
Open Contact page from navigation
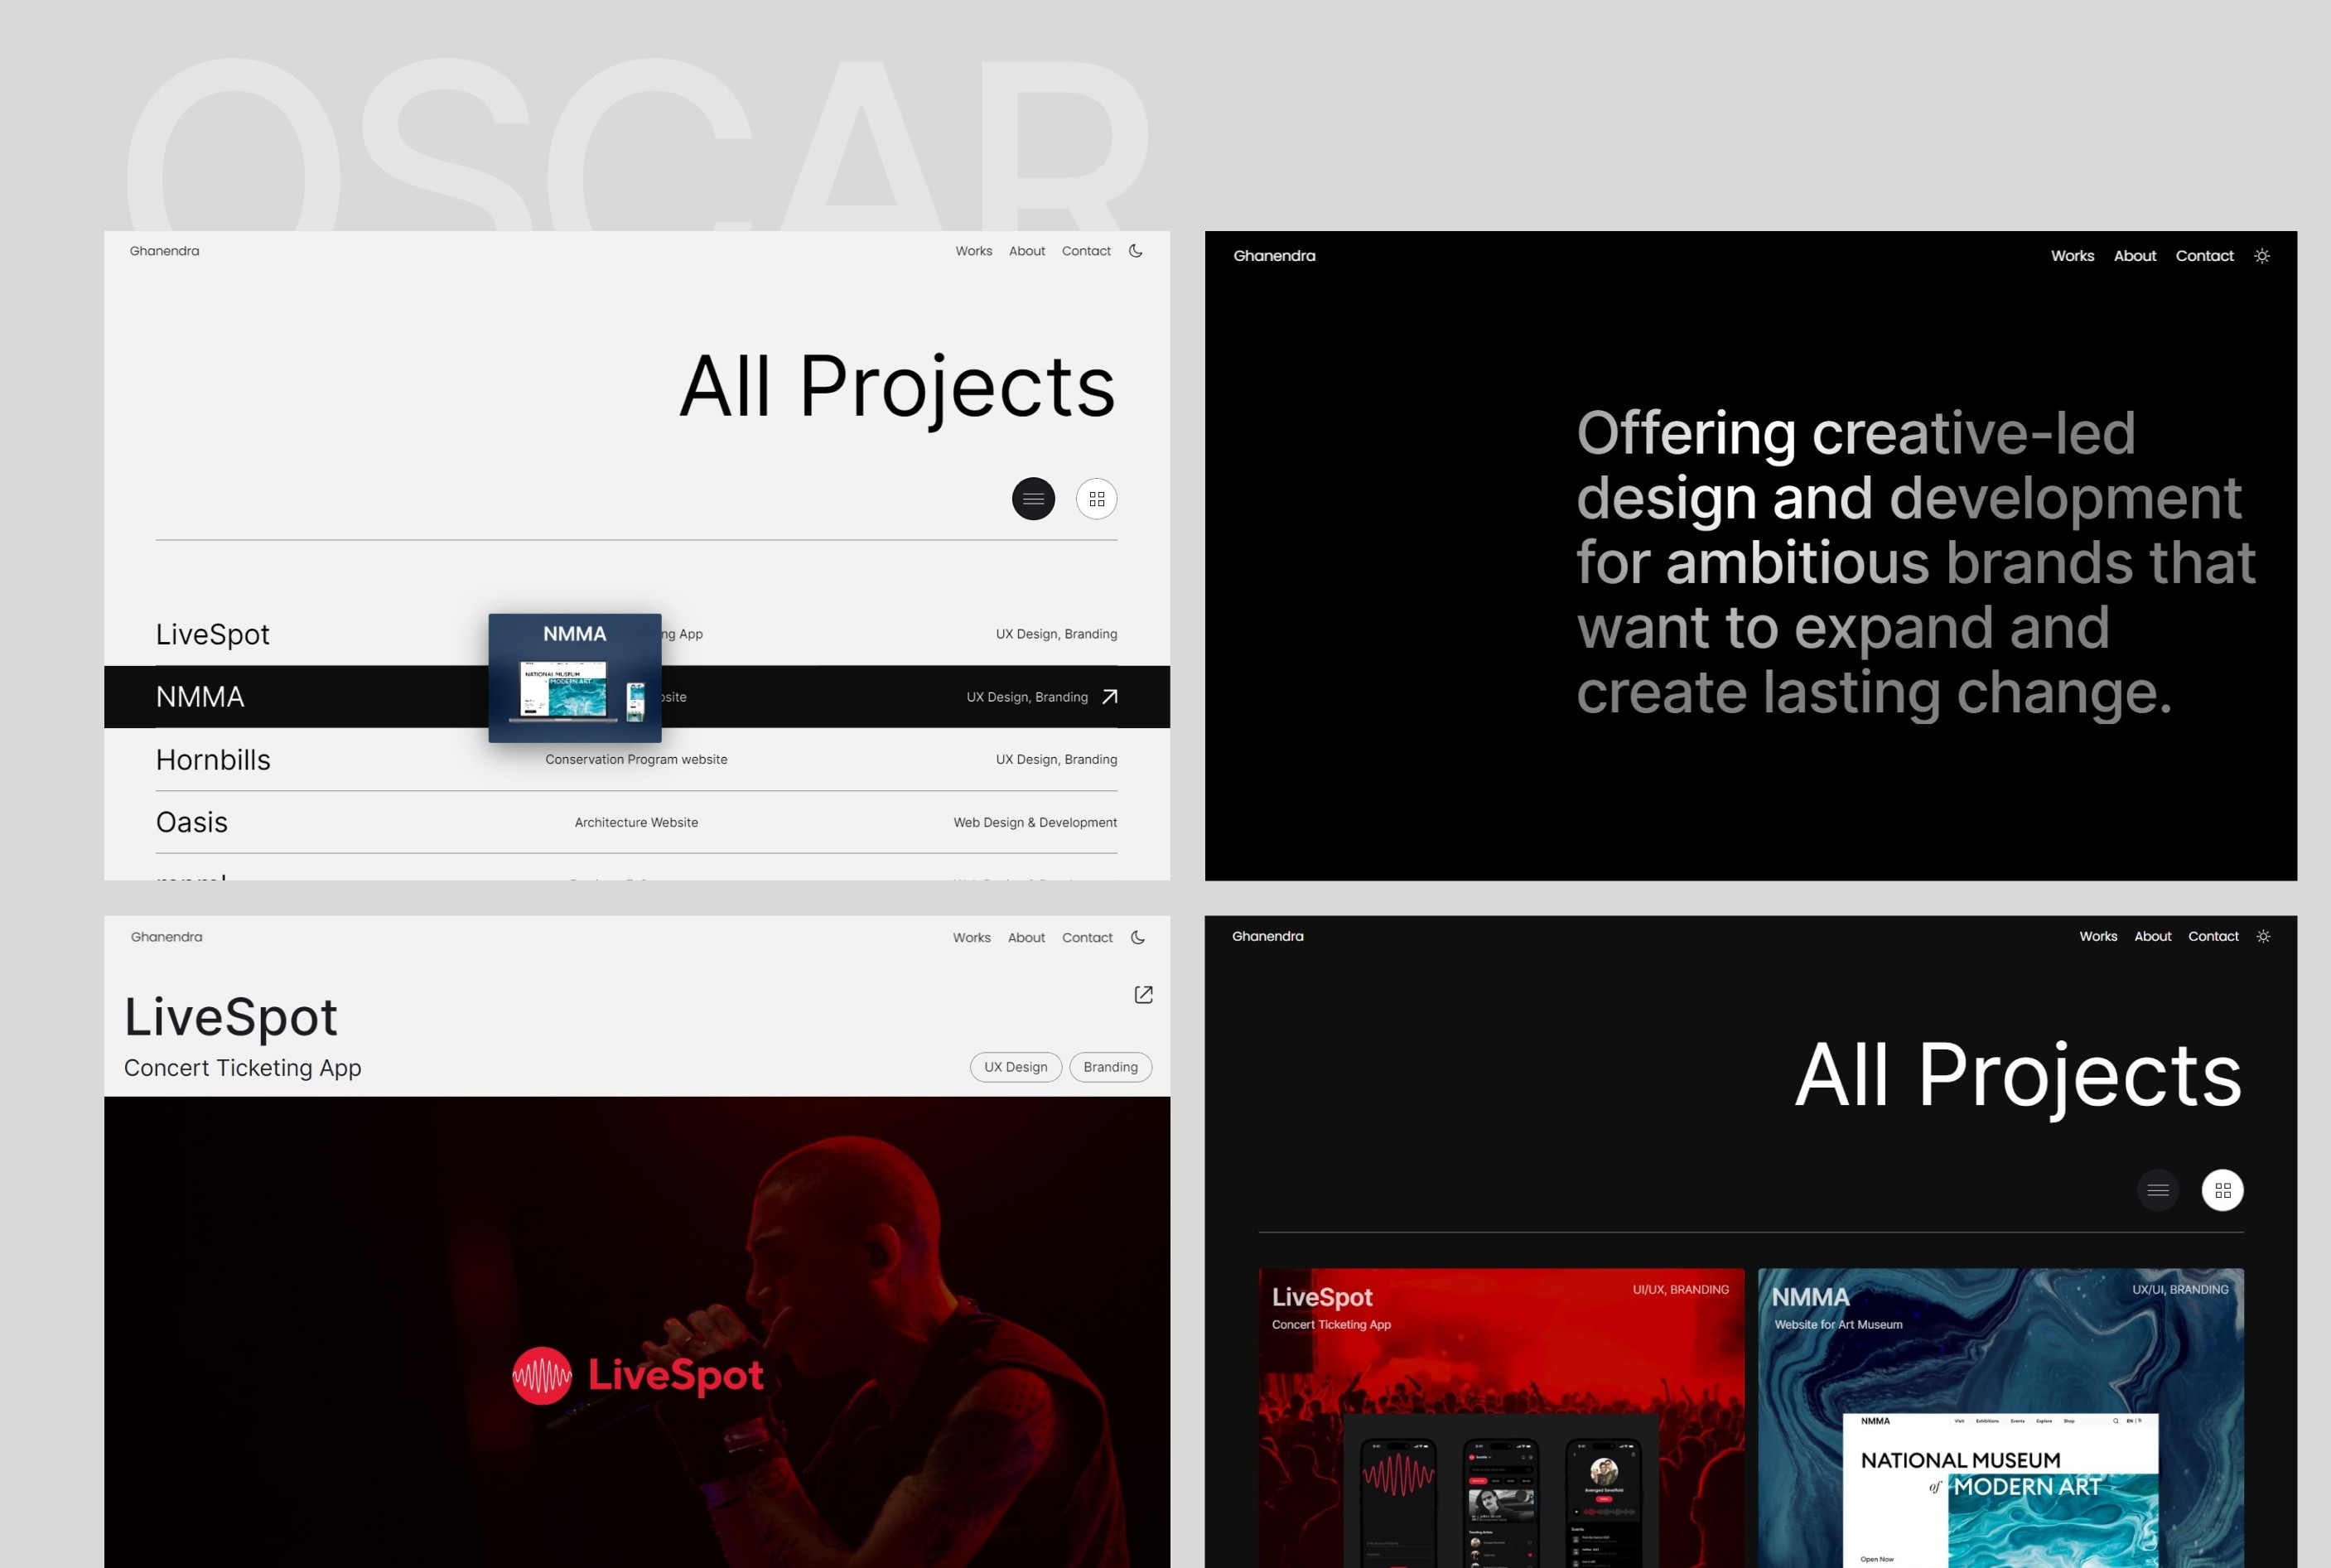click(x=1085, y=250)
